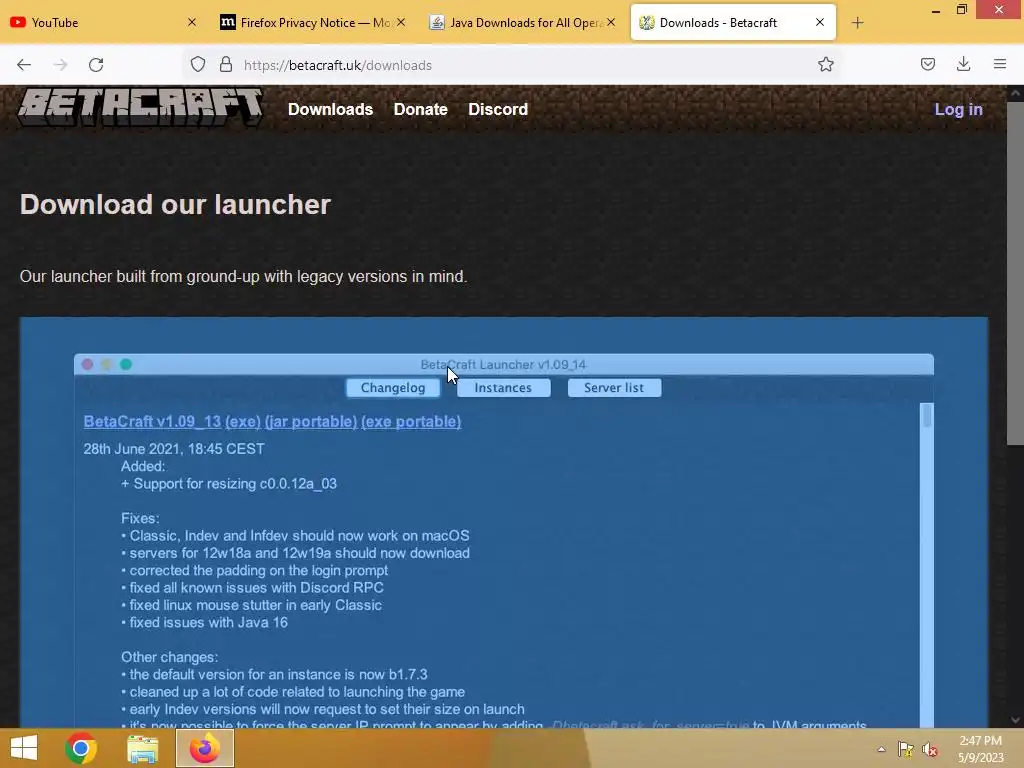Open Downloads in site navigation
1024x768 pixels.
(330, 109)
